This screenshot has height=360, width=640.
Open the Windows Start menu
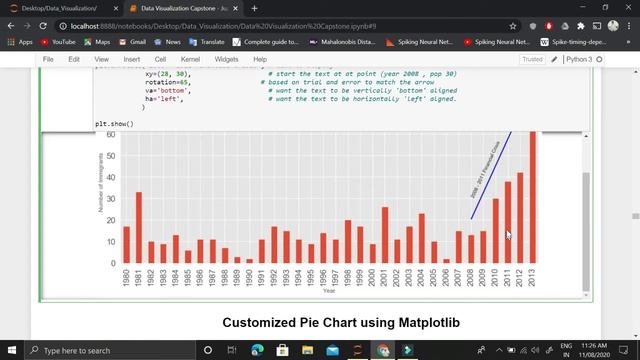click(x=12, y=350)
